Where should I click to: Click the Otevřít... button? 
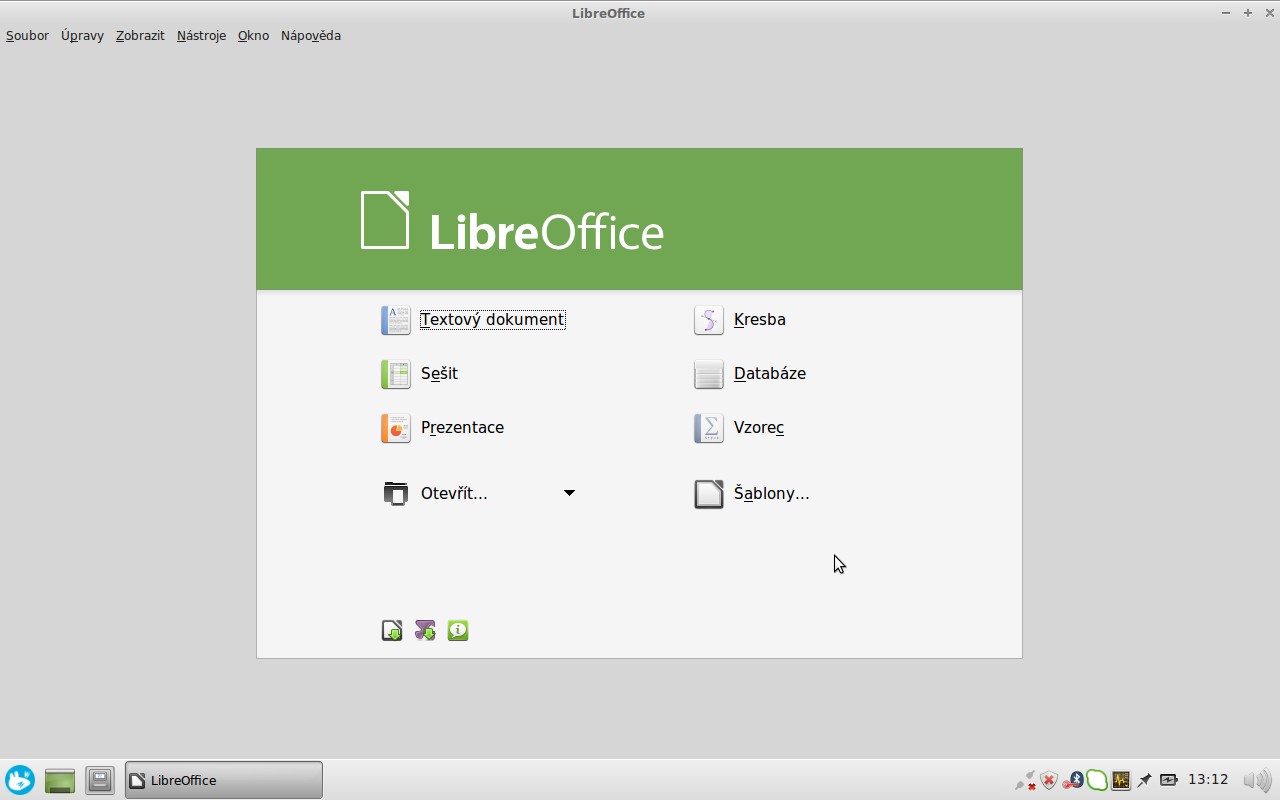436,493
